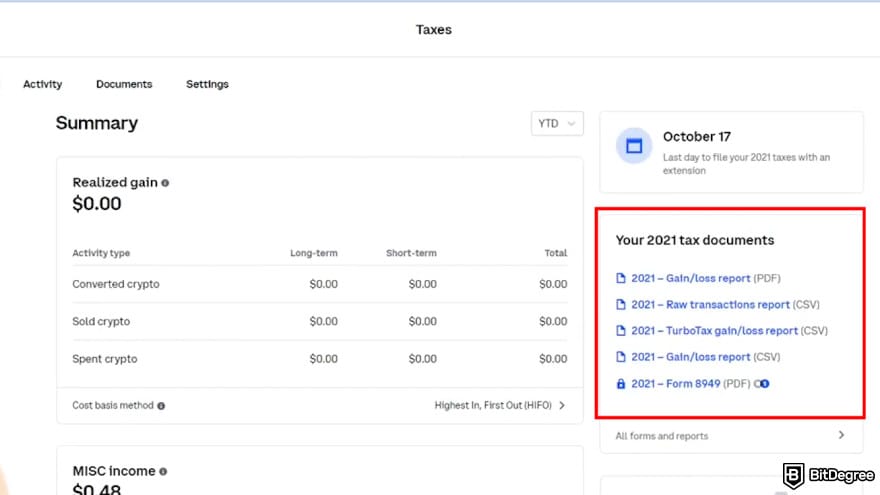Click the October 17 deadline heading

[x=696, y=137]
